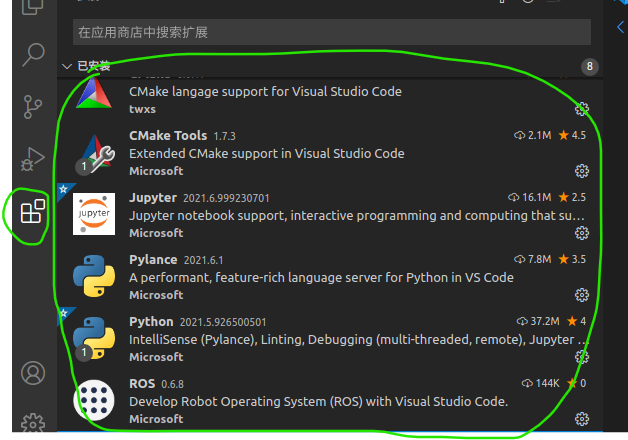Click Pylance 7.8M download count
The image size is (628, 440).
tap(533, 259)
